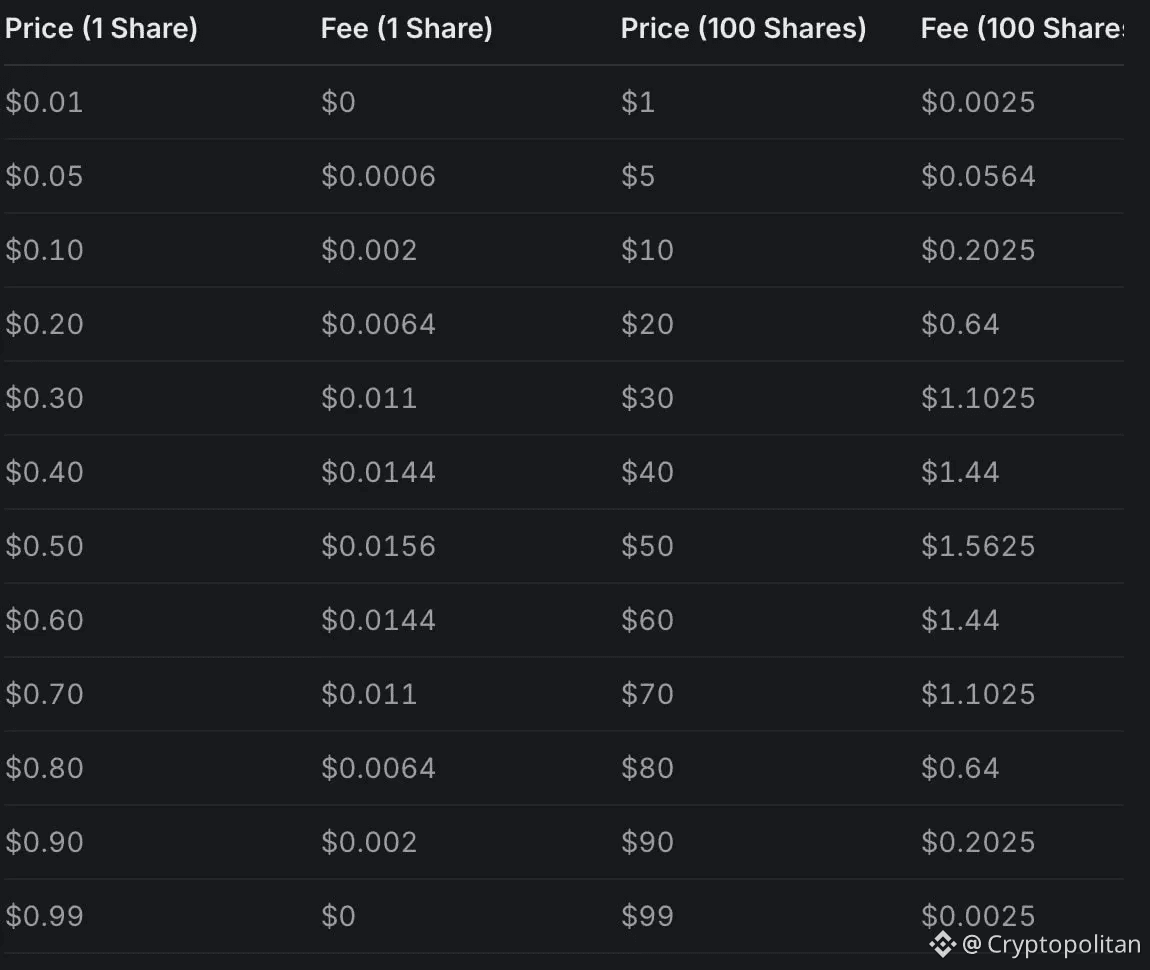The width and height of the screenshot is (1150, 970).
Task: Select the $0.50 price row cell
Action: tap(44, 546)
